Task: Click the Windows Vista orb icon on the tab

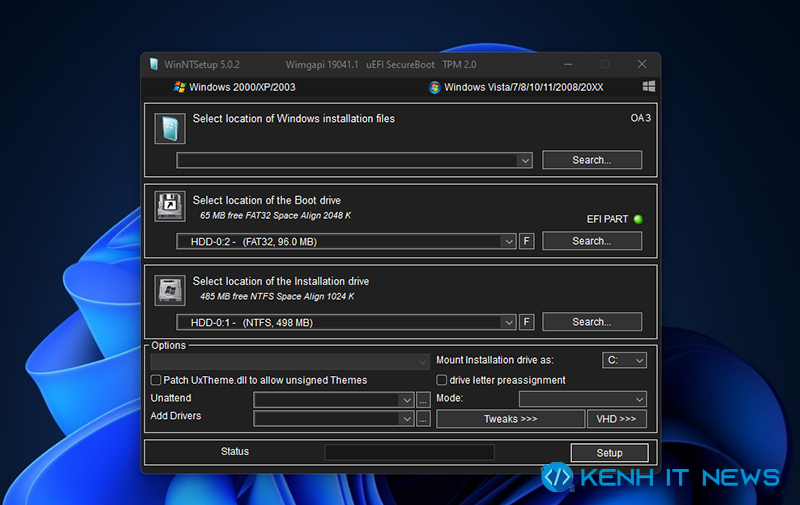Action: point(435,87)
